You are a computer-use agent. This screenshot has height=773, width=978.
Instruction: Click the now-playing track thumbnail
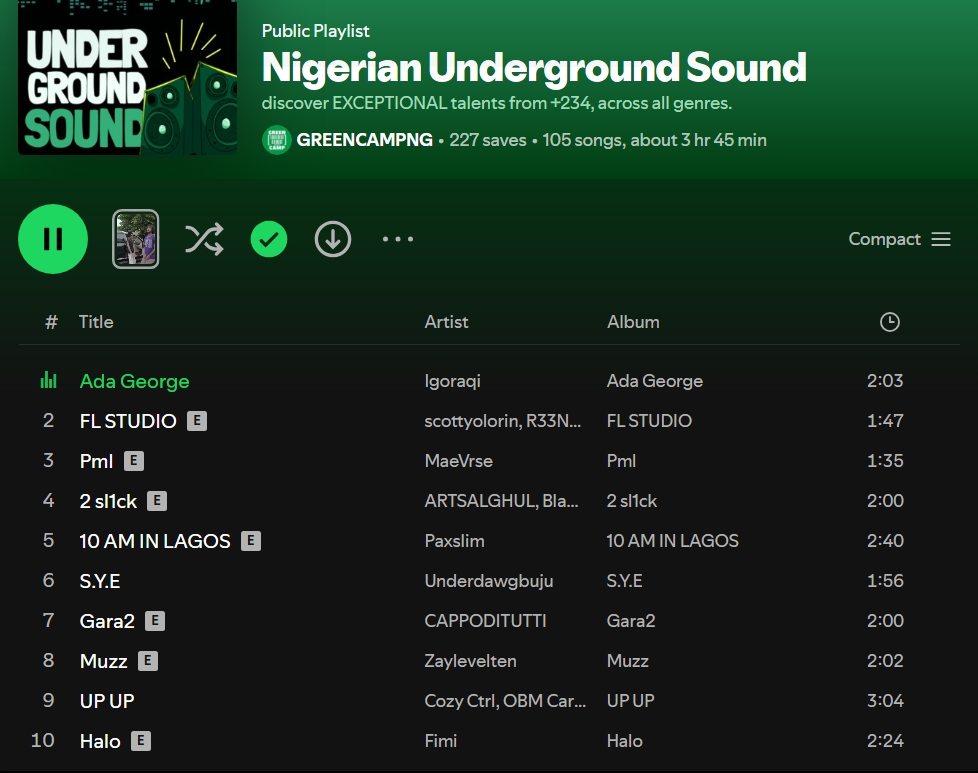point(135,239)
